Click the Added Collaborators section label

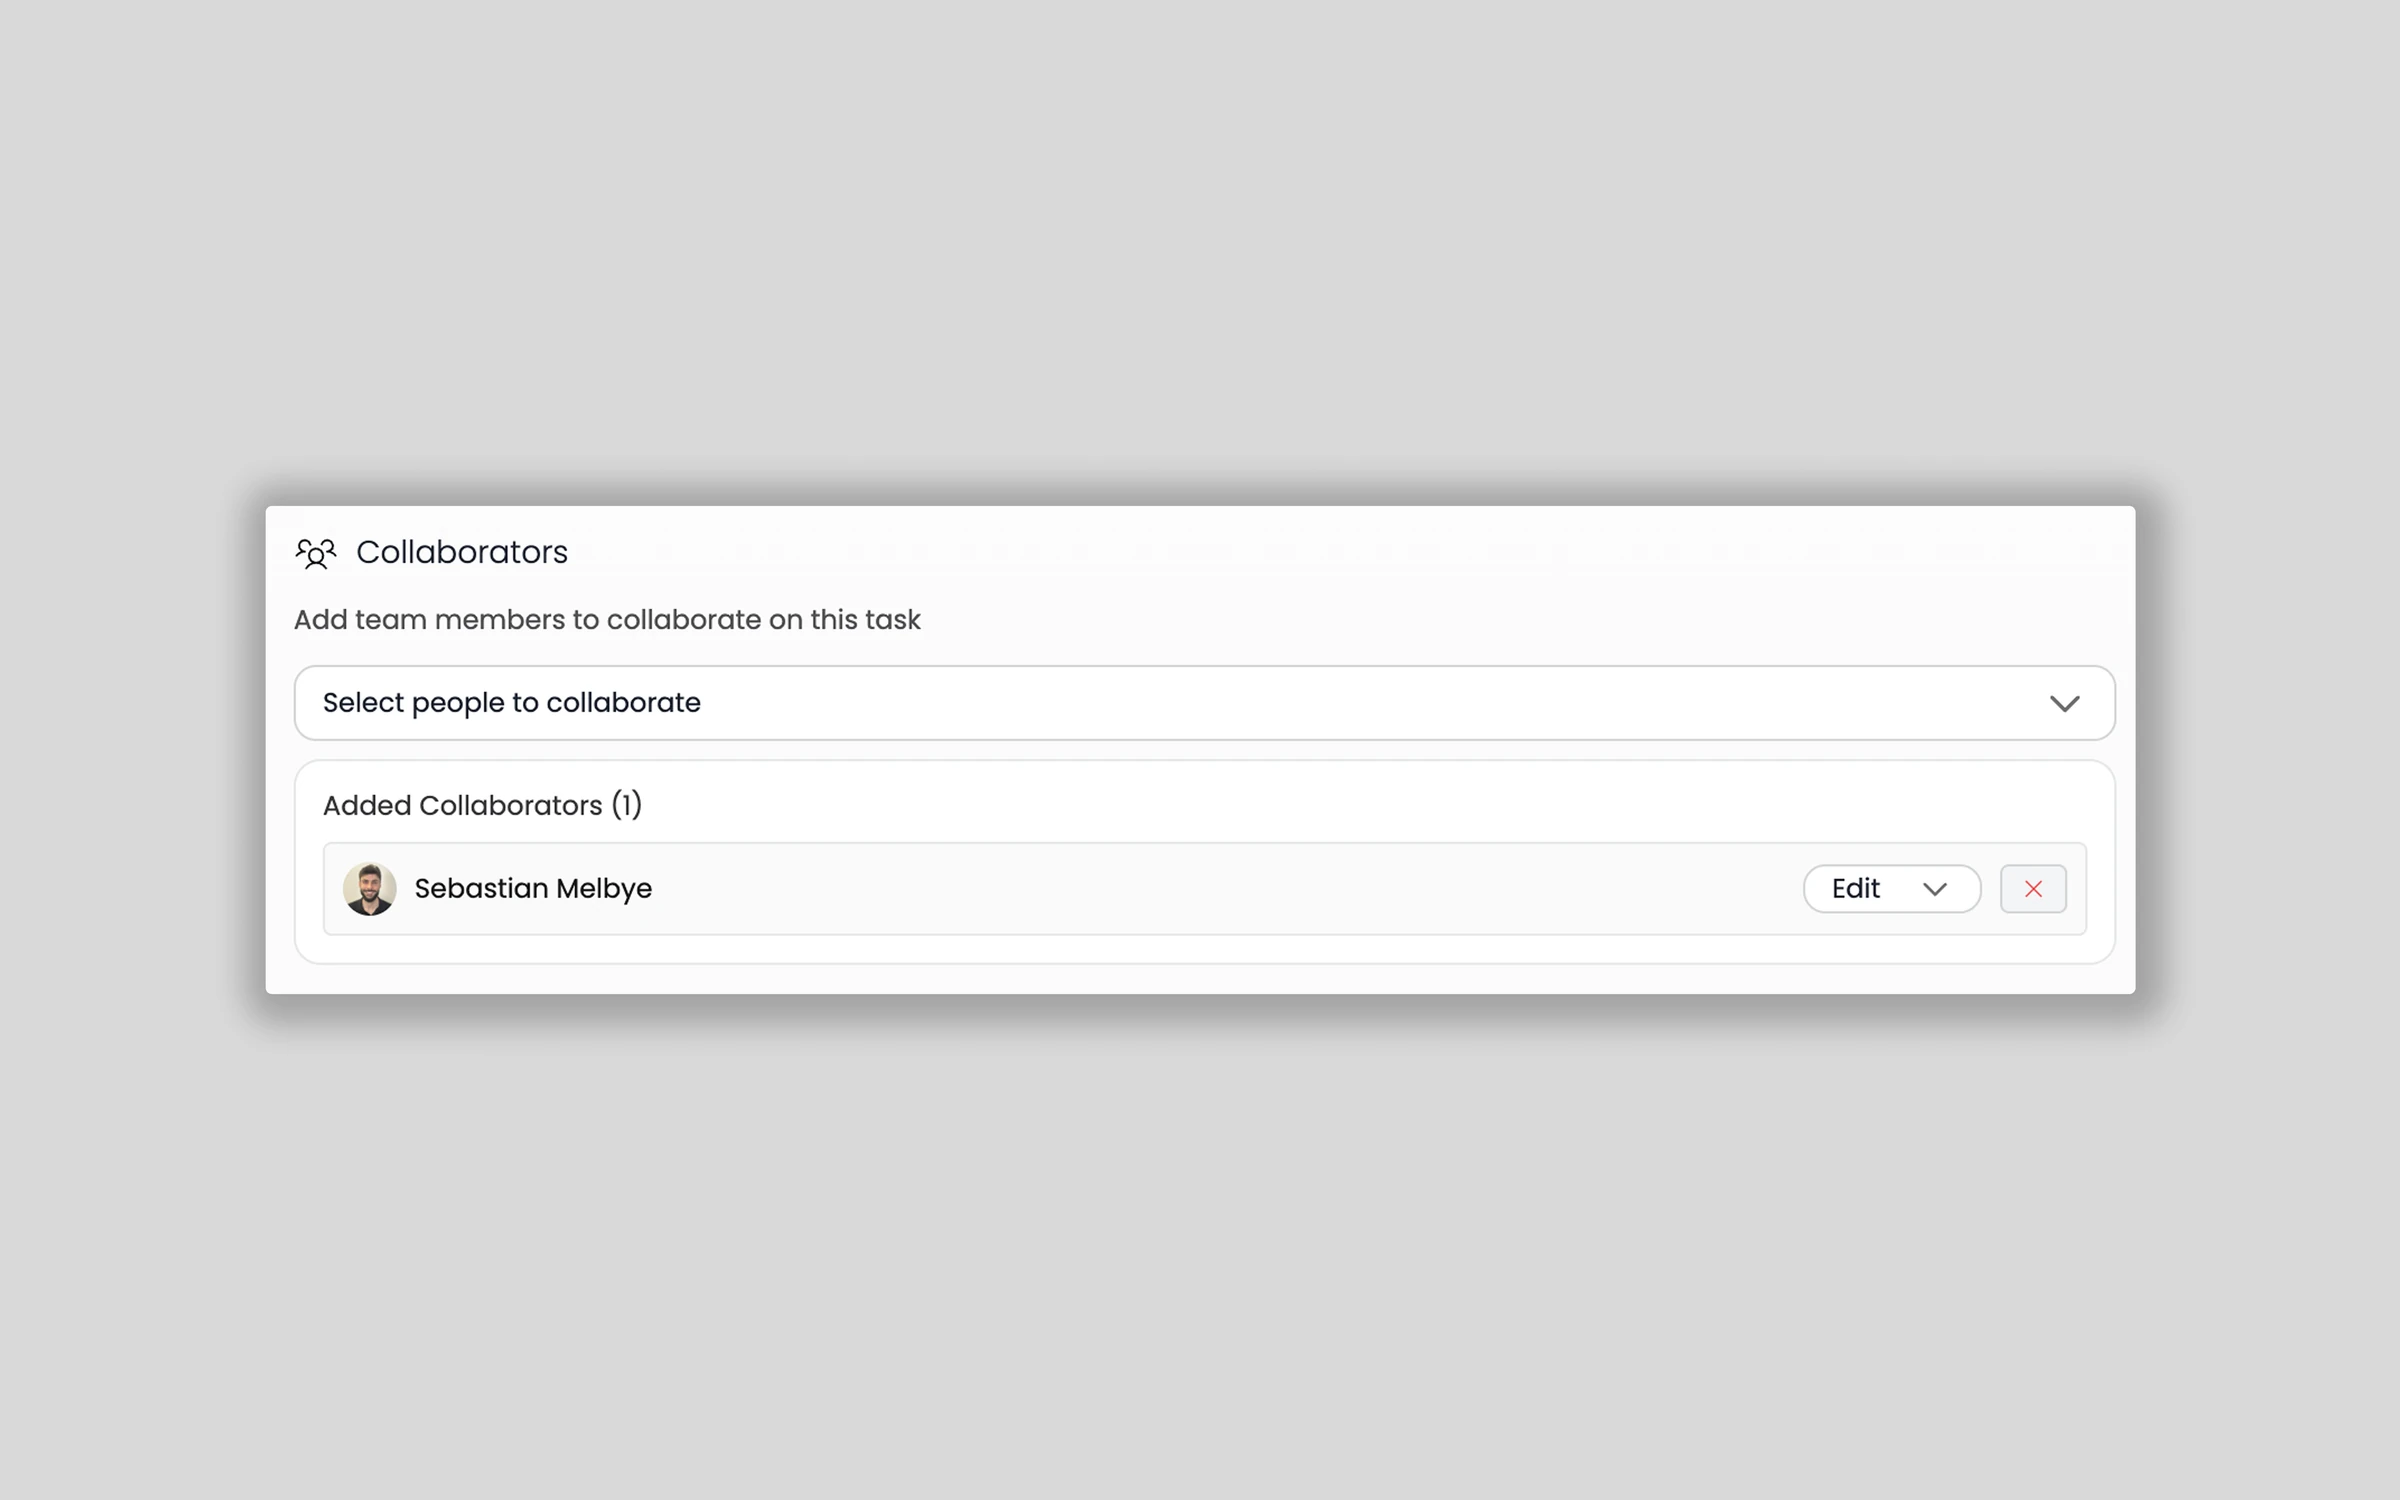click(x=483, y=805)
